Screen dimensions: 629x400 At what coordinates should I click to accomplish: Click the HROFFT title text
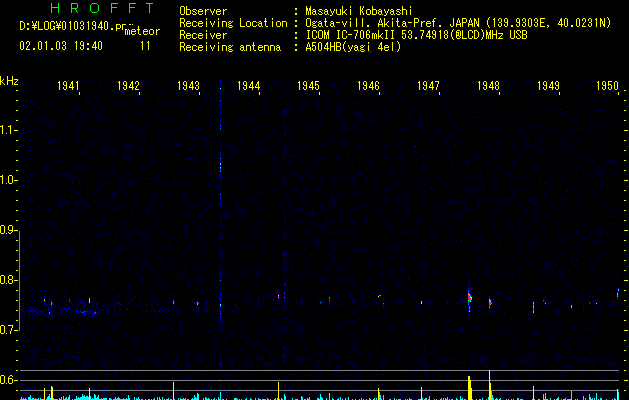102,8
